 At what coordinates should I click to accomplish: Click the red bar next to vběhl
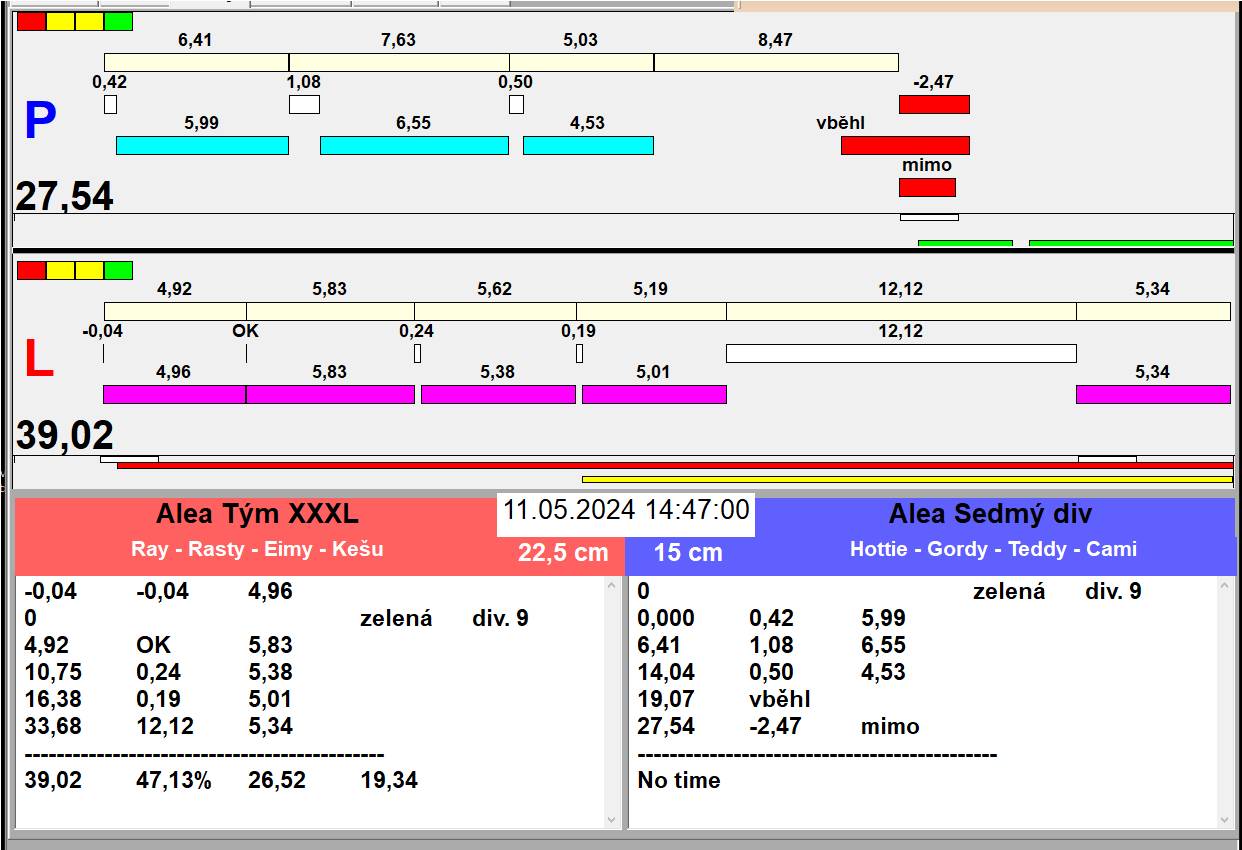905,145
